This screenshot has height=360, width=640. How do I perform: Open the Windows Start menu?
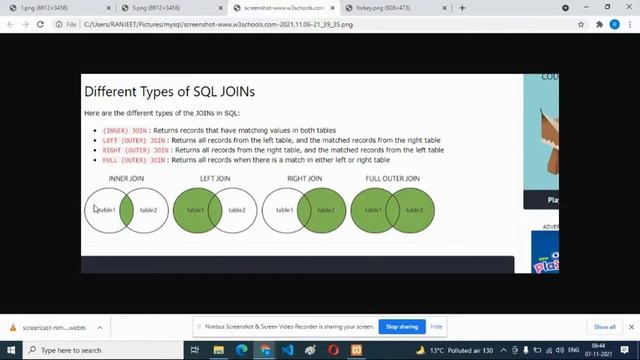(x=11, y=350)
